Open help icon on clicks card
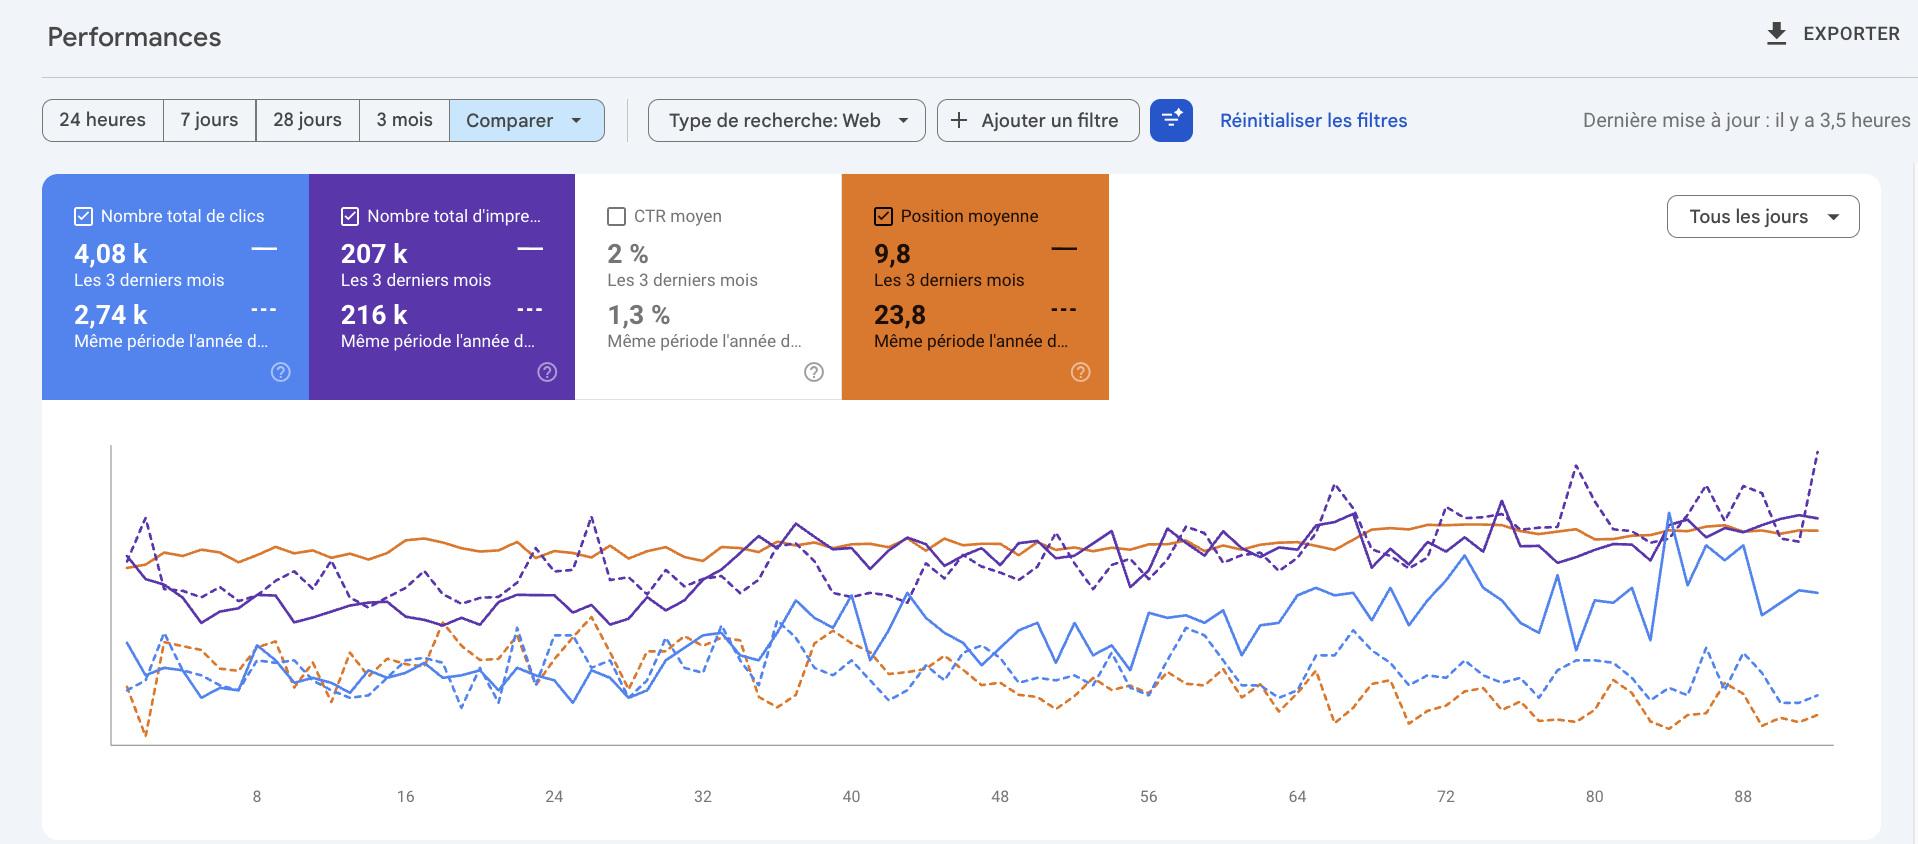The width and height of the screenshot is (1918, 844). 281,372
